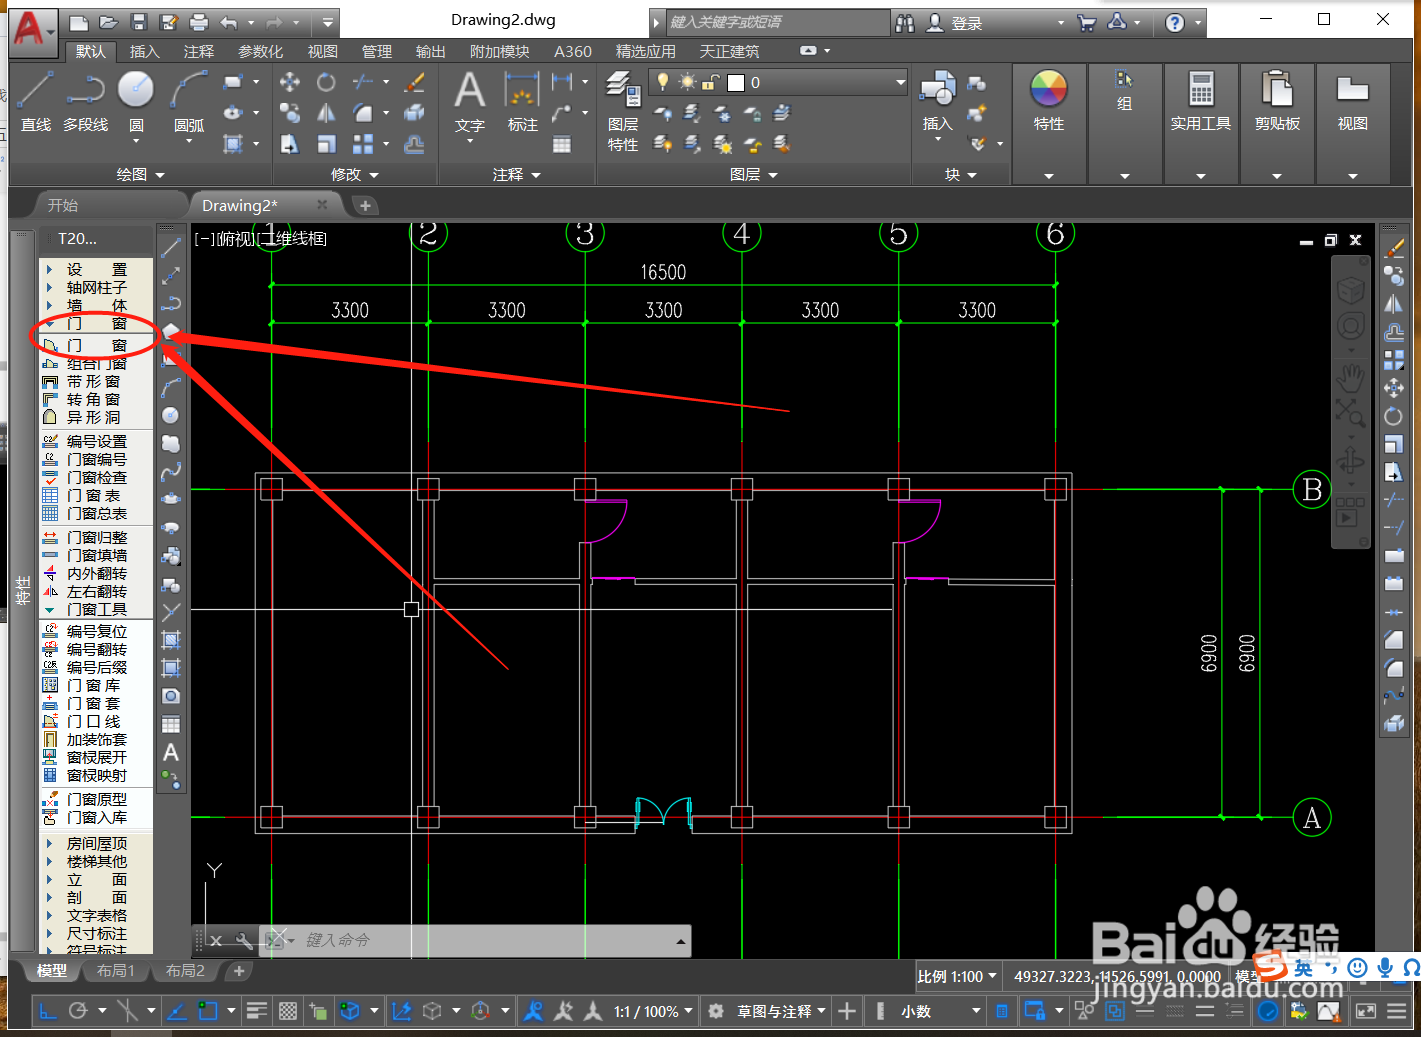Click the 标注 (Dimension) tool
The height and width of the screenshot is (1037, 1421).
point(522,101)
